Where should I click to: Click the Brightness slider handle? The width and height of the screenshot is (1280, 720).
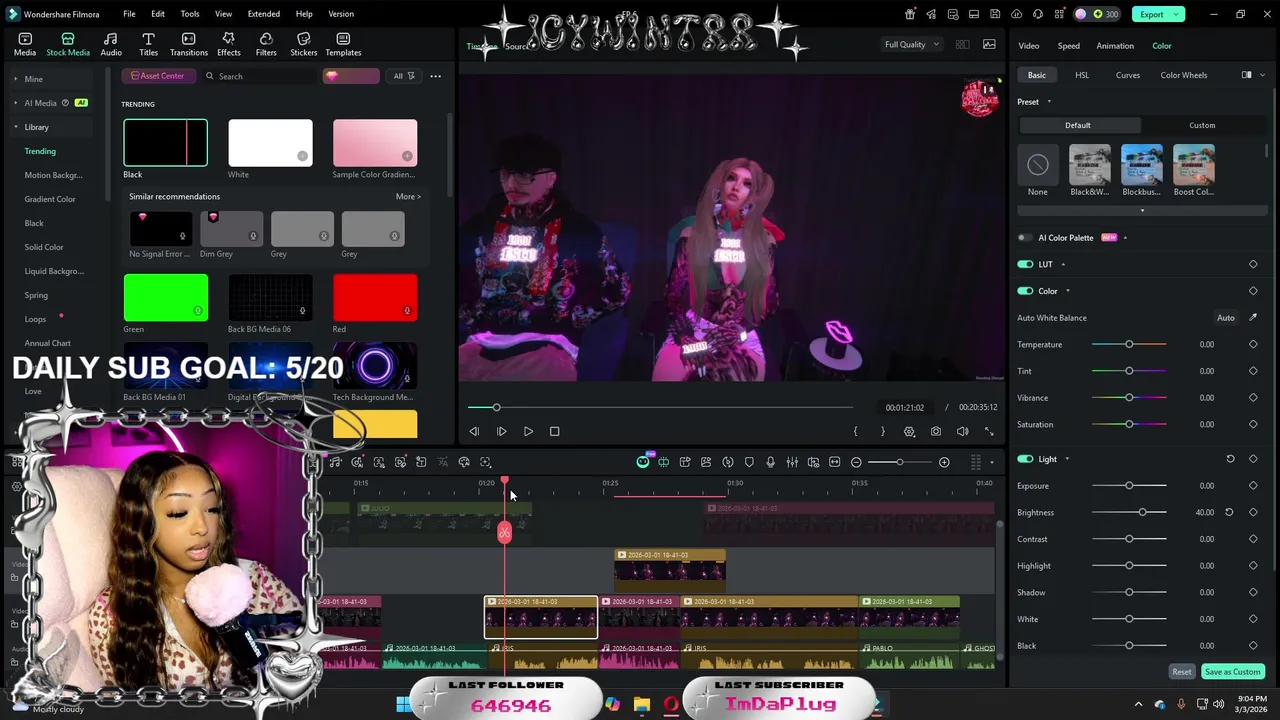pos(1143,512)
